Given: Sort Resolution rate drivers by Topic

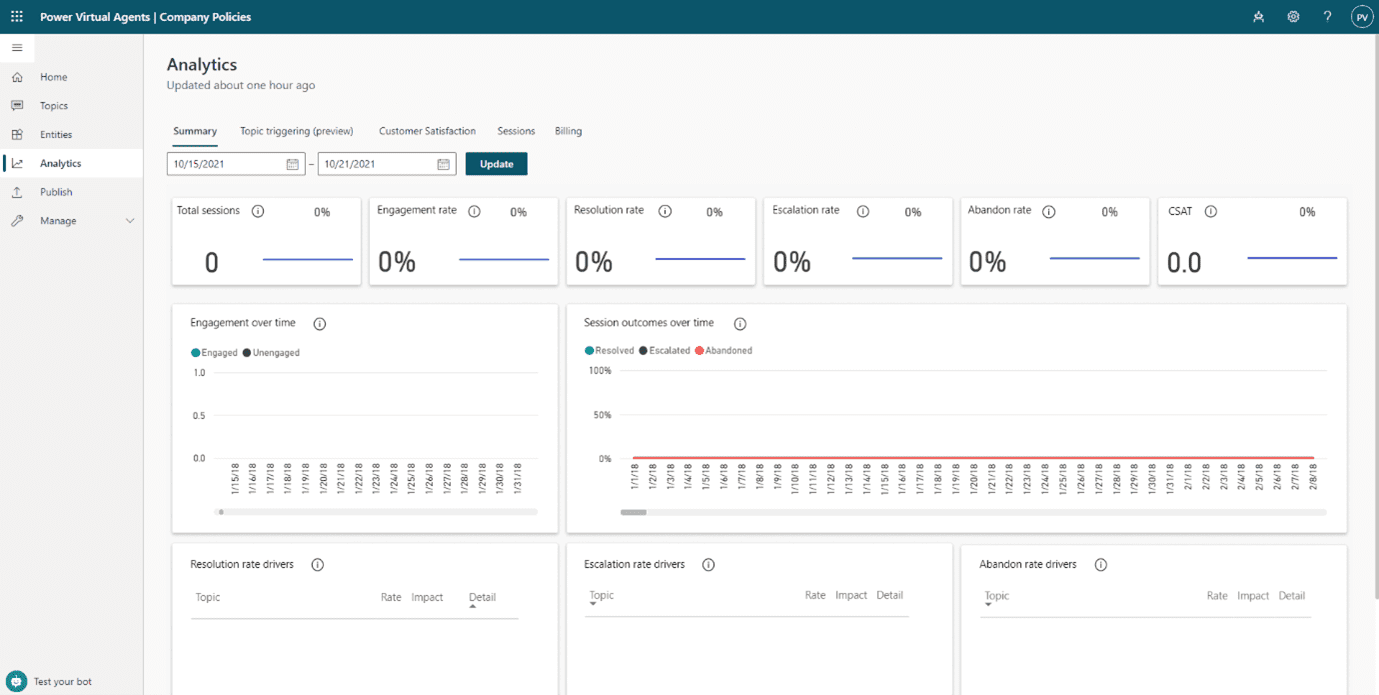Looking at the screenshot, I should tap(208, 597).
